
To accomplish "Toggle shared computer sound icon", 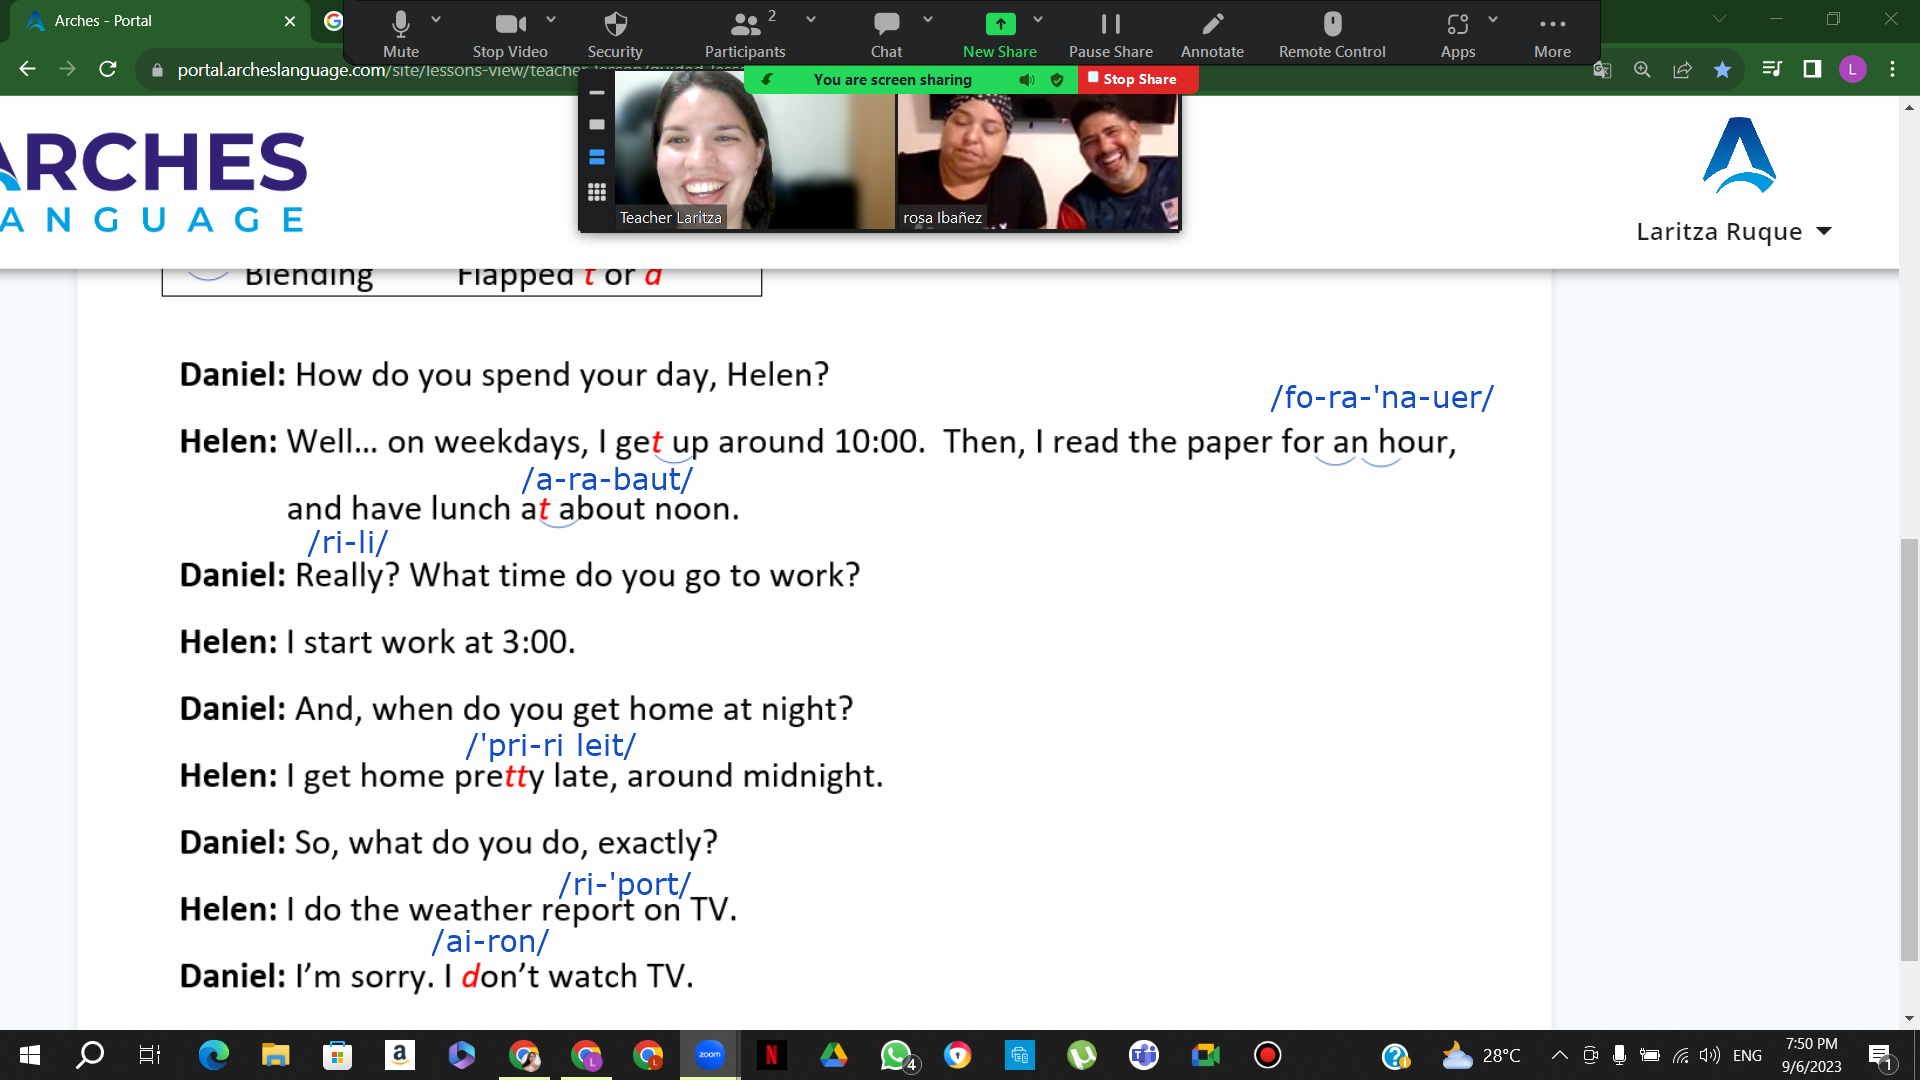I will (x=1027, y=80).
